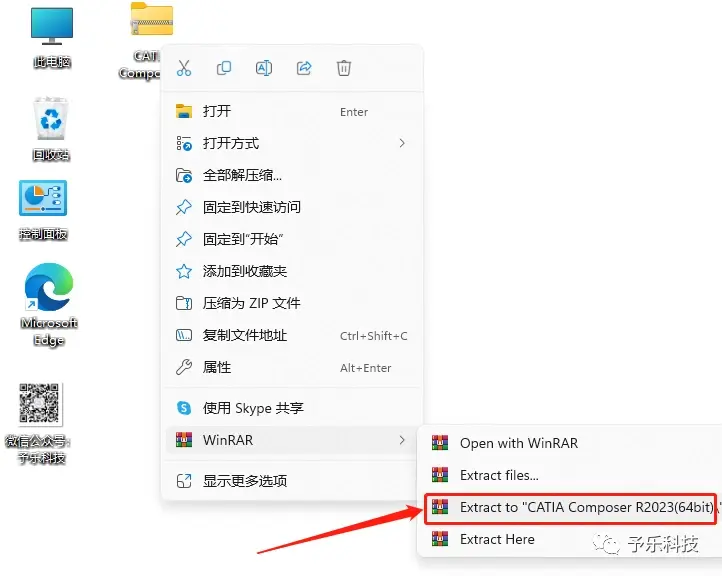
Task: Click the Share icon in context menu
Action: pyautogui.click(x=304, y=68)
